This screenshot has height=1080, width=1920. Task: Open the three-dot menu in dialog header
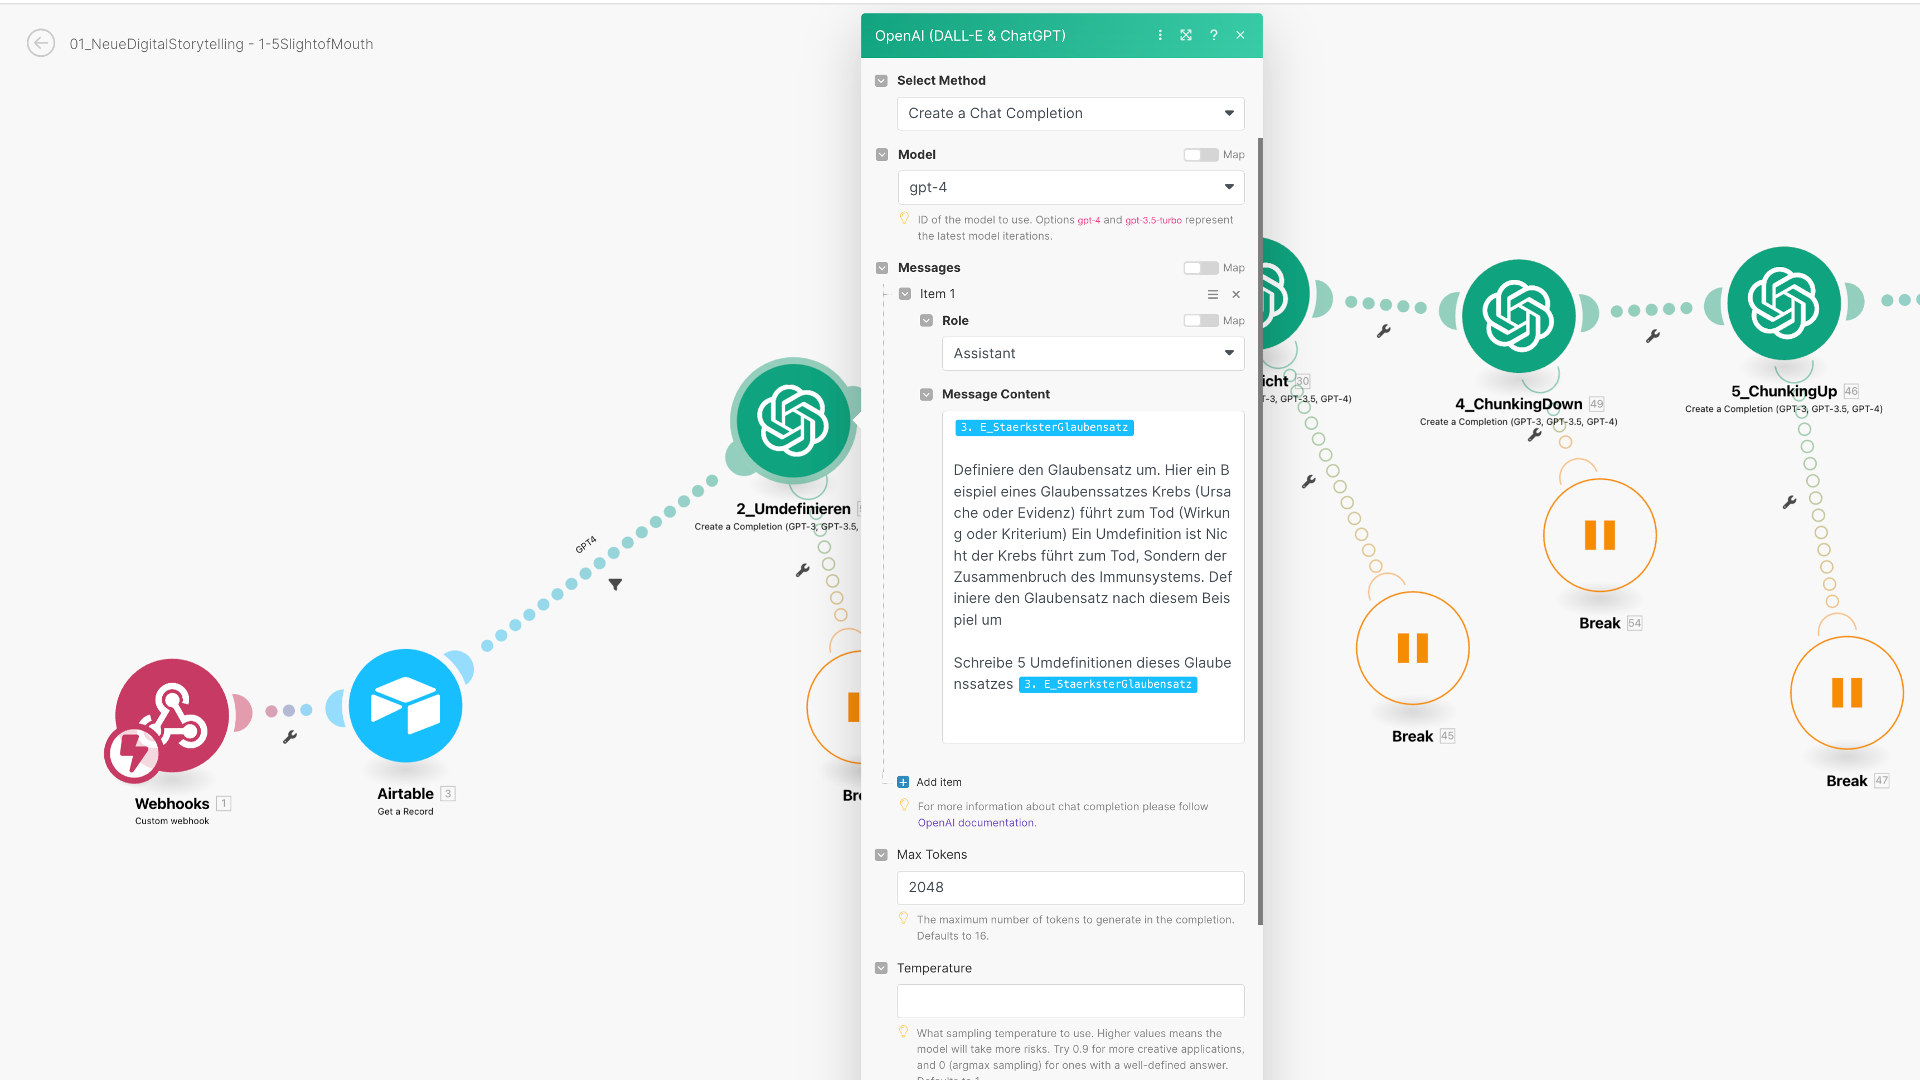pos(1160,35)
